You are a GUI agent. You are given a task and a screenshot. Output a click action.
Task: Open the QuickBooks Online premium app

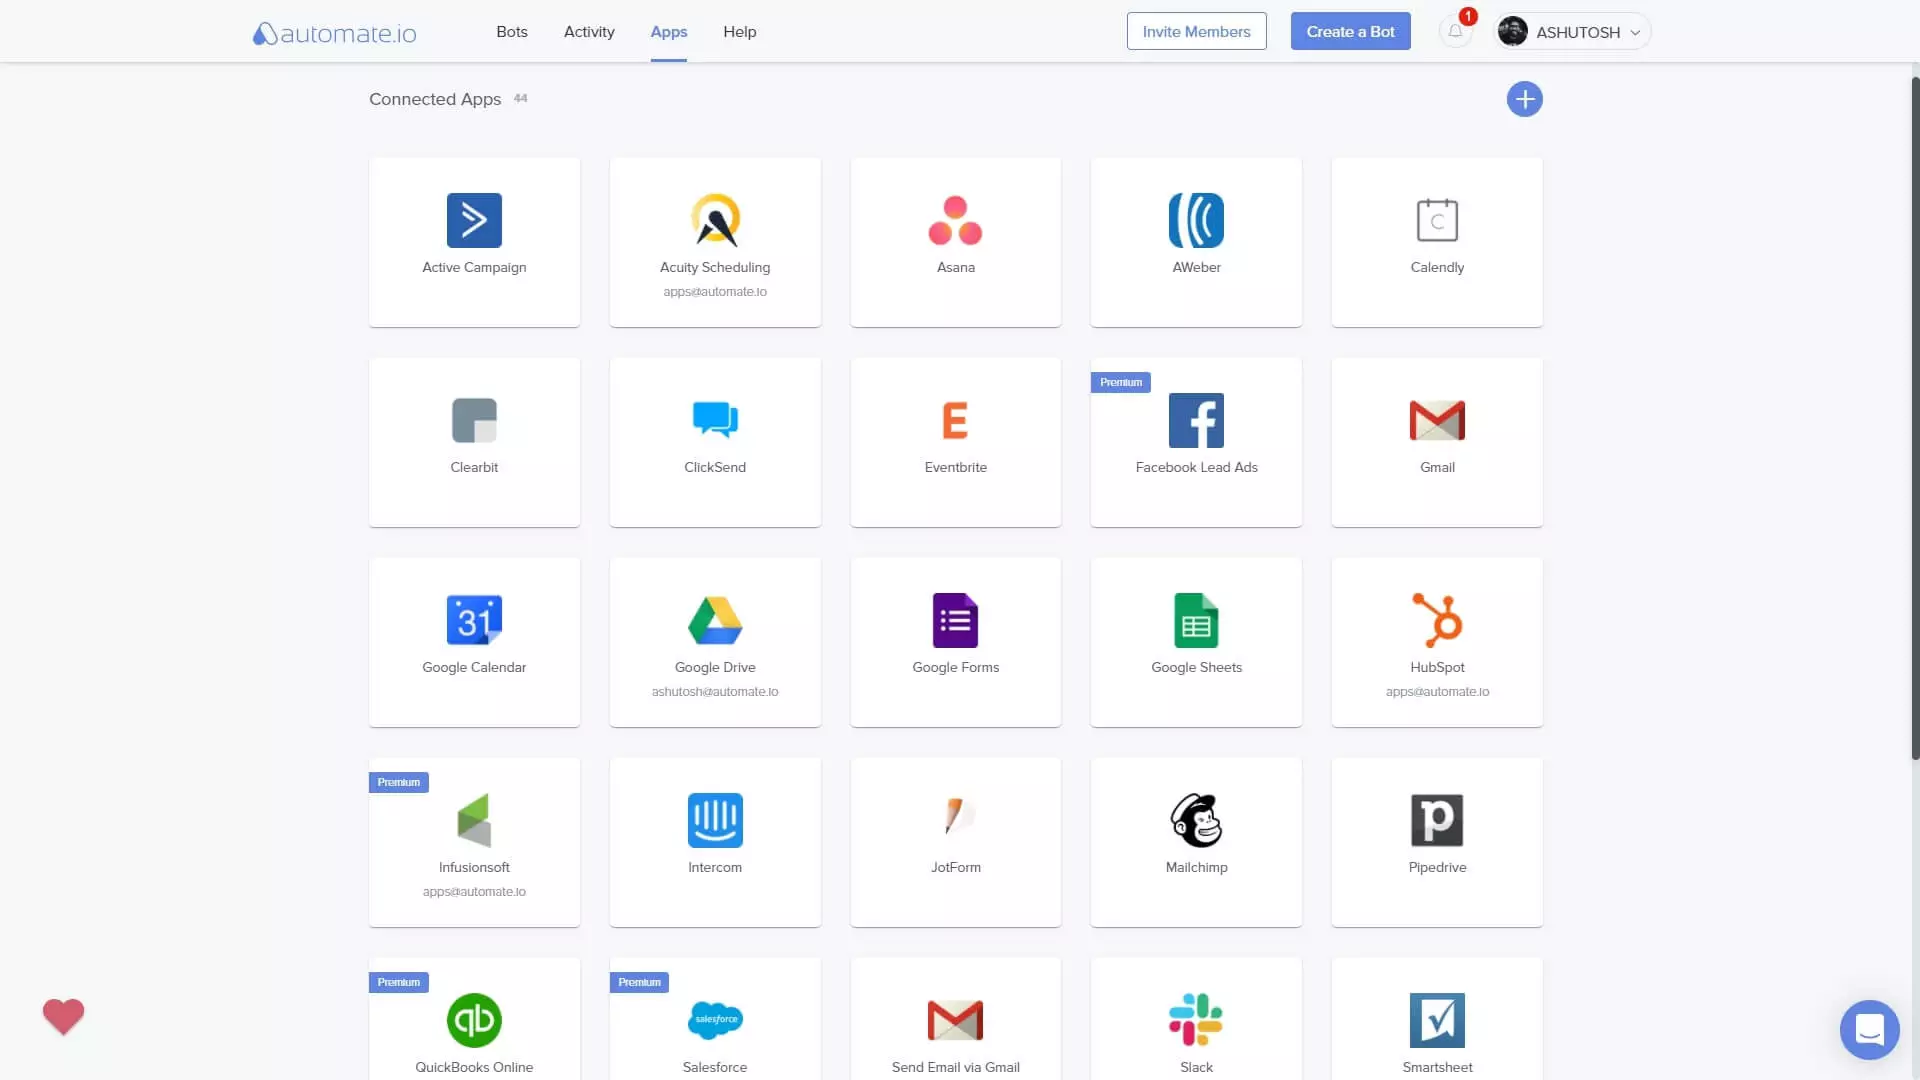(x=473, y=1022)
